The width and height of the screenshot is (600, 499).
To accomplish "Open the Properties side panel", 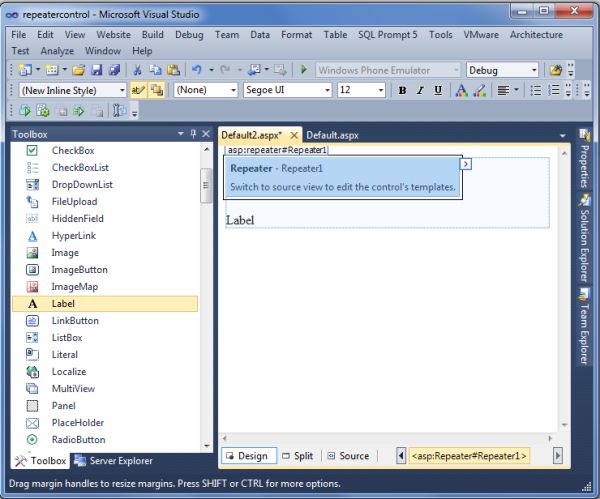I will (584, 160).
